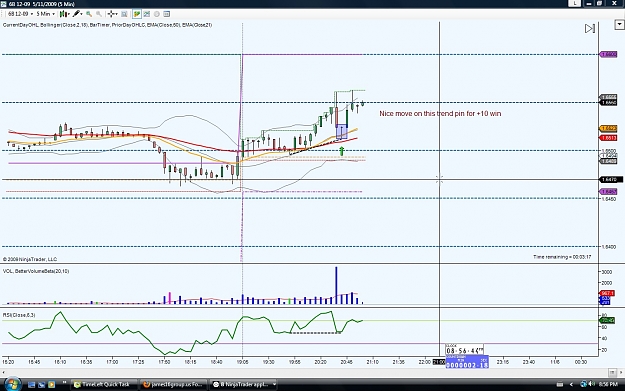Click the blue shaded rectangle on the candle
Screen dimensions: 625x391
[x=342, y=132]
